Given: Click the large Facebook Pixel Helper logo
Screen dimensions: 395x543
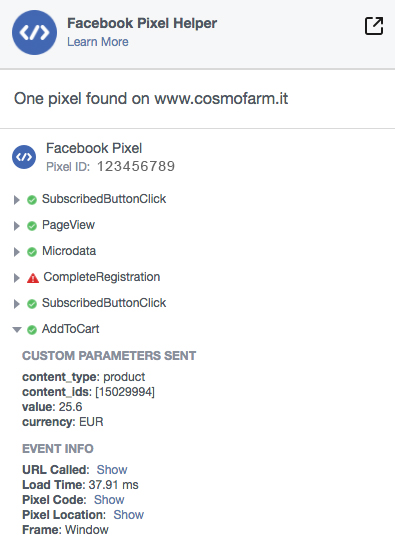Looking at the screenshot, I should click(x=34, y=33).
